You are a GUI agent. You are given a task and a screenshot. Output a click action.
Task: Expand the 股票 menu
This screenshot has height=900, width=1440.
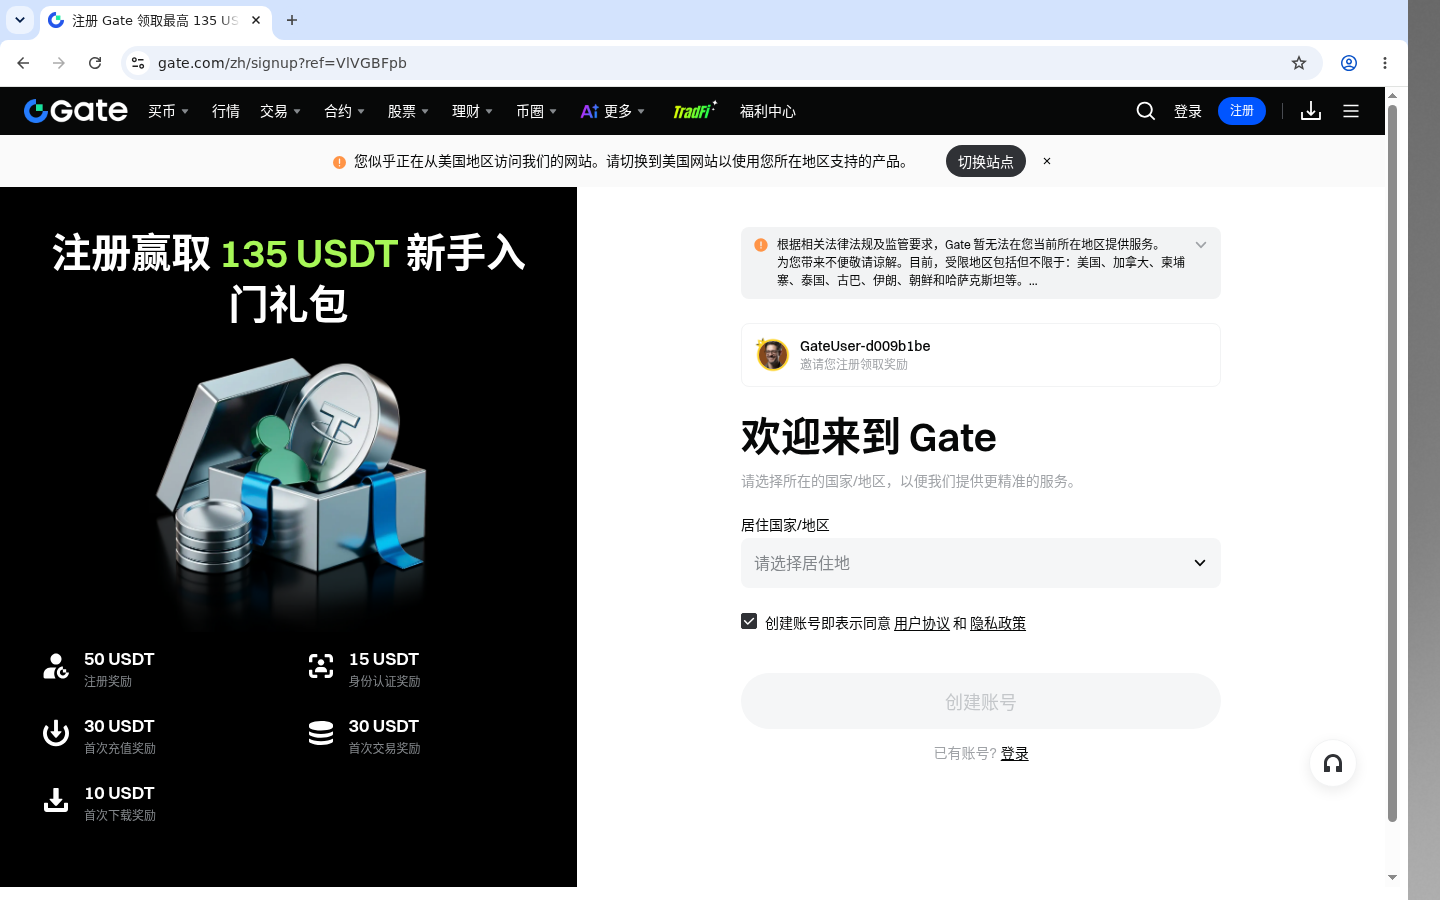tap(408, 111)
